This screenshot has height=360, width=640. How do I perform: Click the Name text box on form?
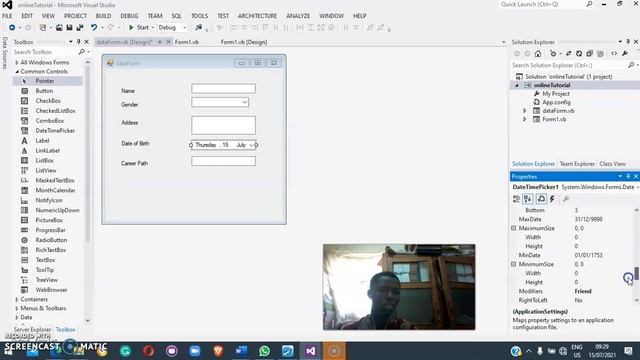(x=223, y=89)
